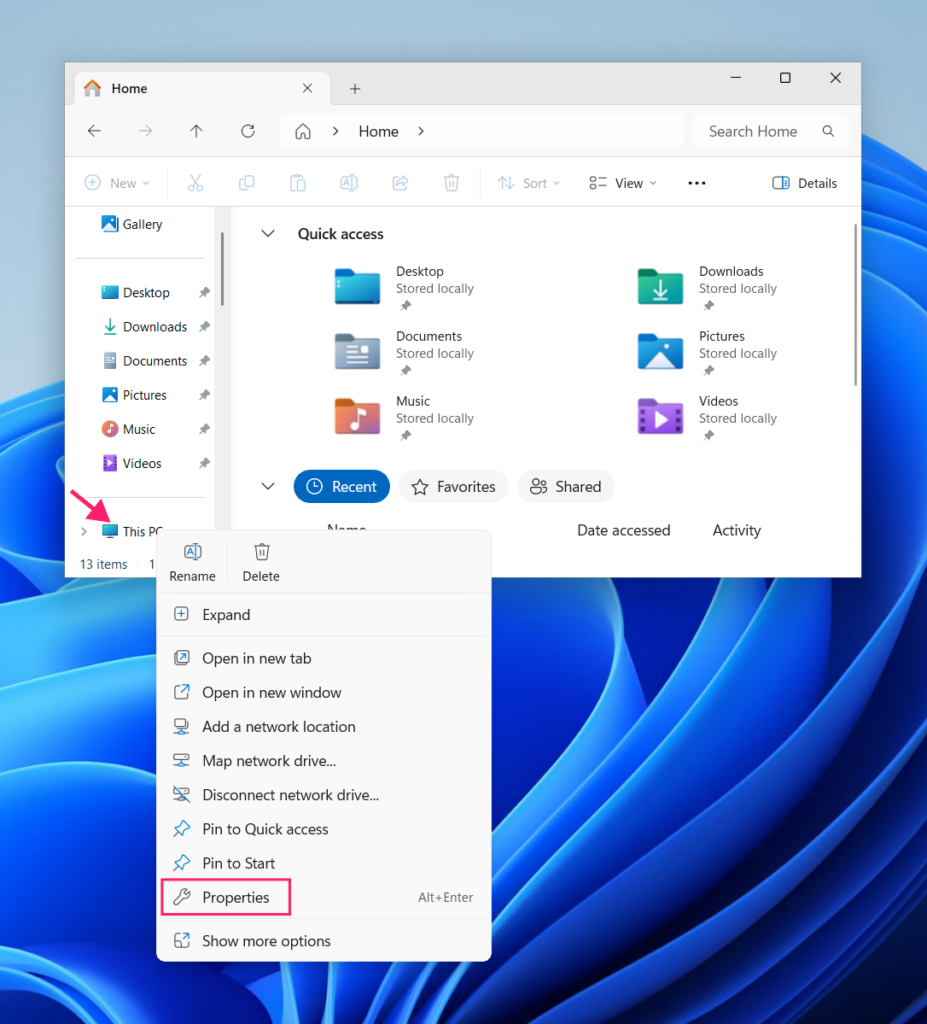Click the Rename icon in context menu
The image size is (927, 1024).
[192, 552]
